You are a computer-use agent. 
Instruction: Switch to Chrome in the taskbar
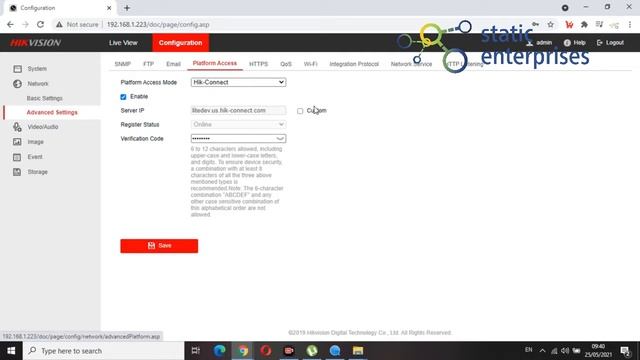coord(243,351)
